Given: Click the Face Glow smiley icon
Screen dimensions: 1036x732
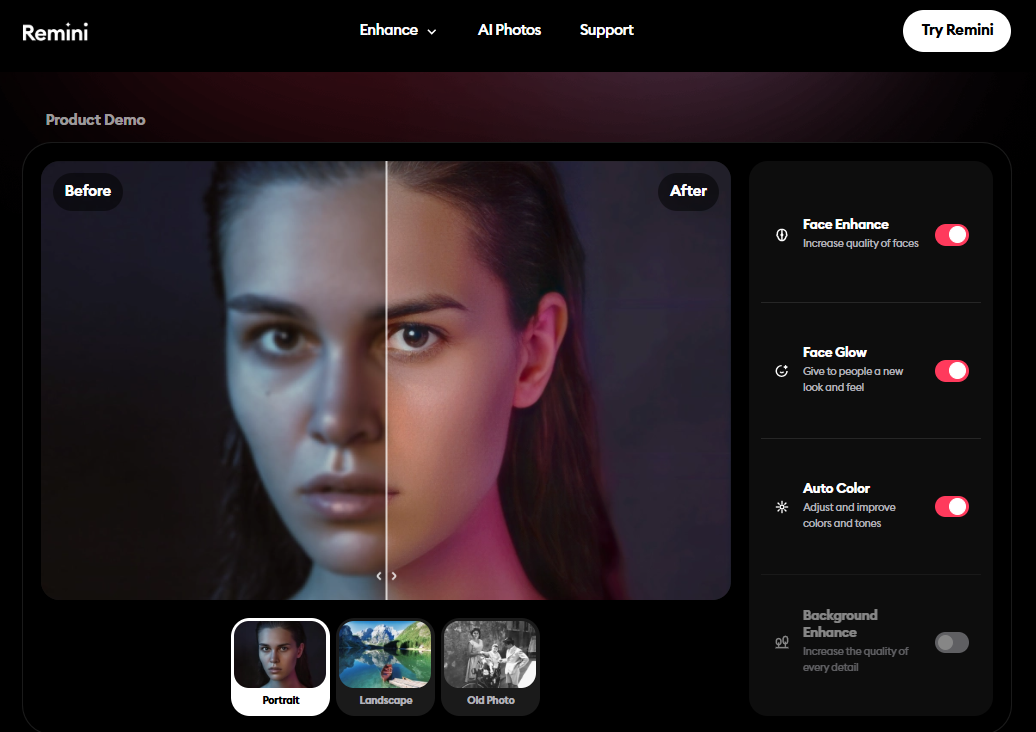Looking at the screenshot, I should coord(782,371).
